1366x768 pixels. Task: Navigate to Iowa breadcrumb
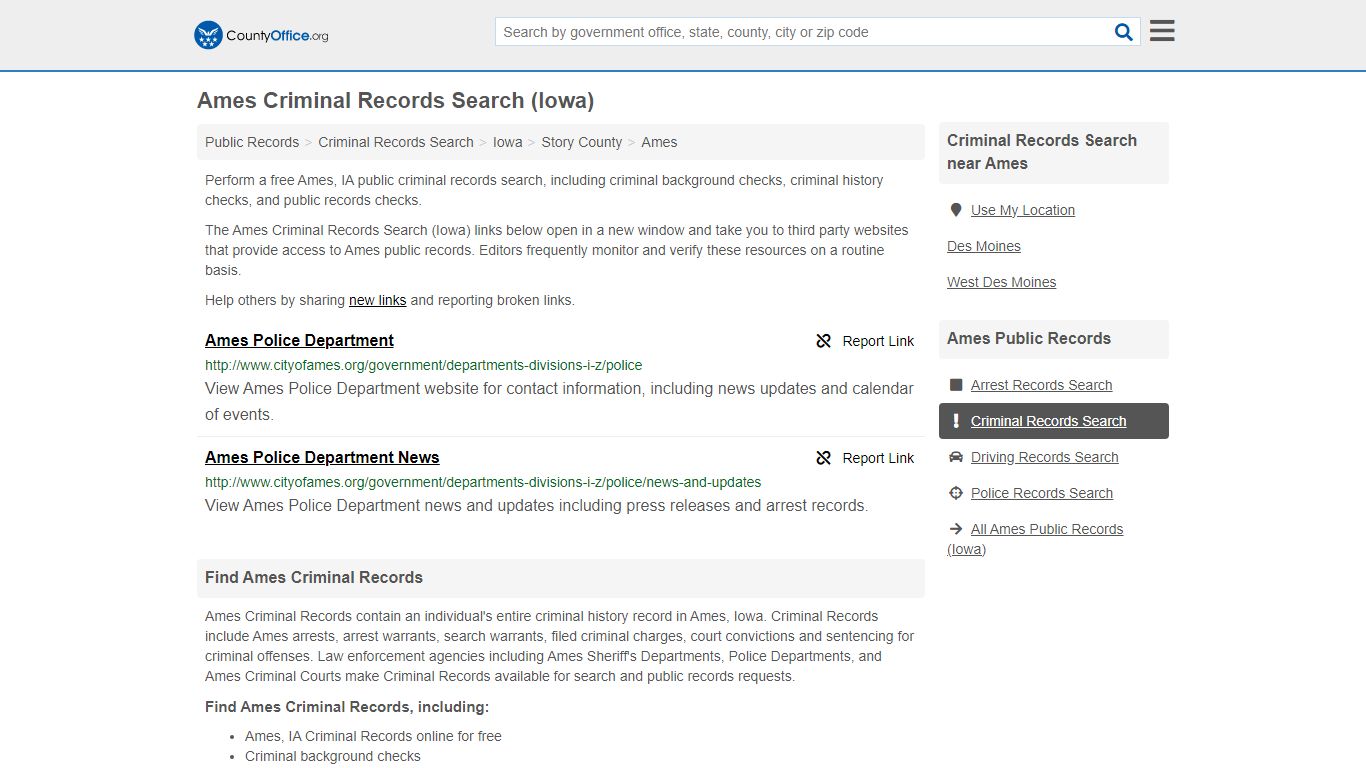pyautogui.click(x=508, y=142)
